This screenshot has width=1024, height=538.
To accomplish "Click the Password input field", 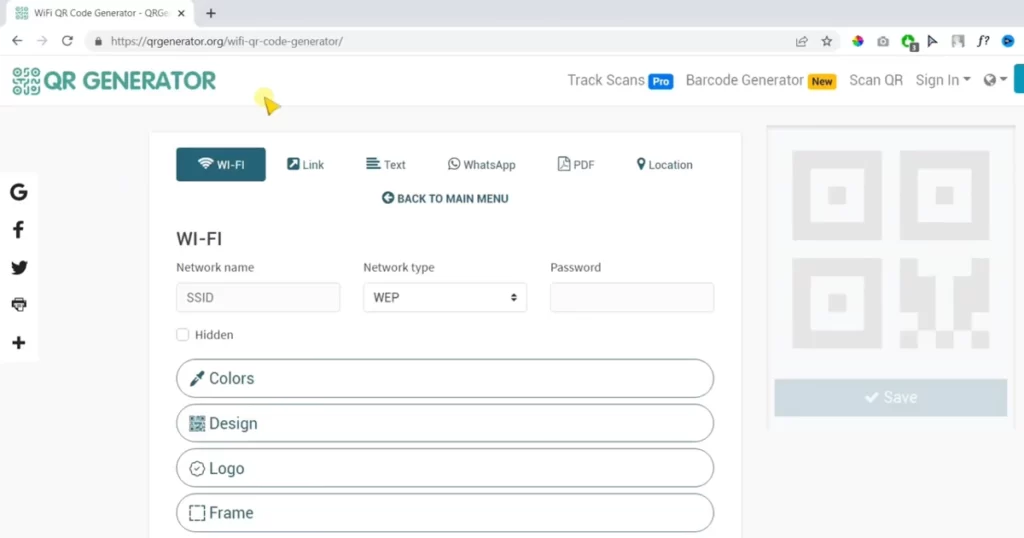I will (x=632, y=298).
